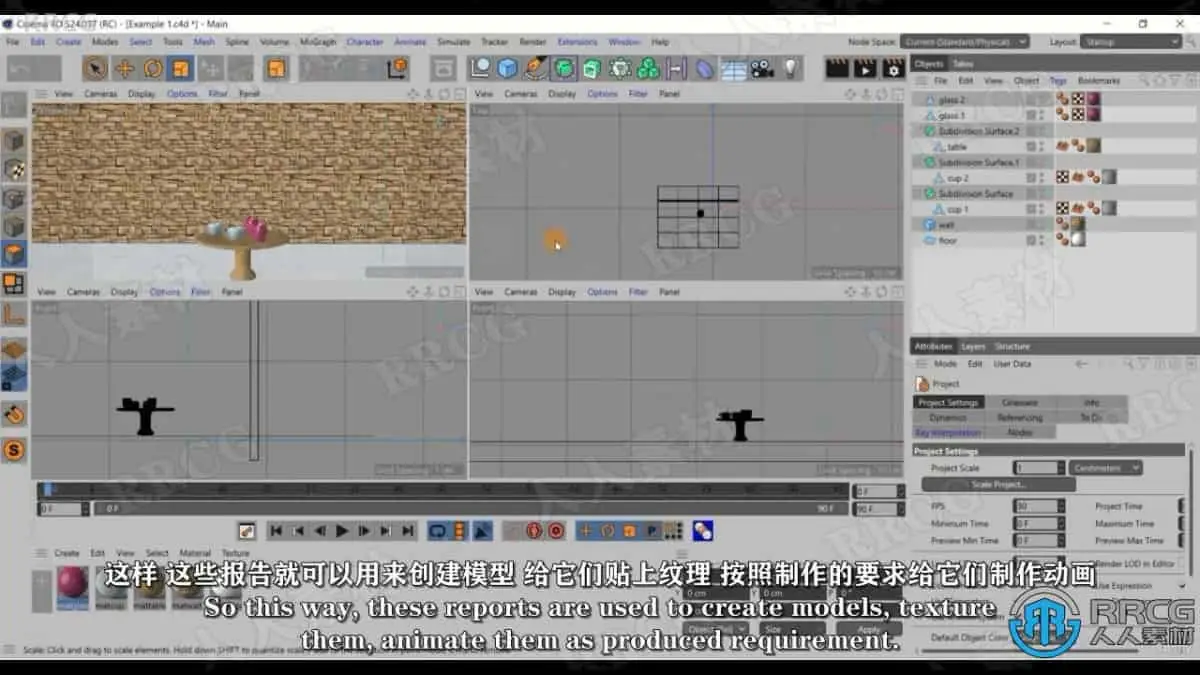Toggle visibility dots of table object
The height and width of the screenshot is (675, 1200).
pyautogui.click(x=1042, y=147)
